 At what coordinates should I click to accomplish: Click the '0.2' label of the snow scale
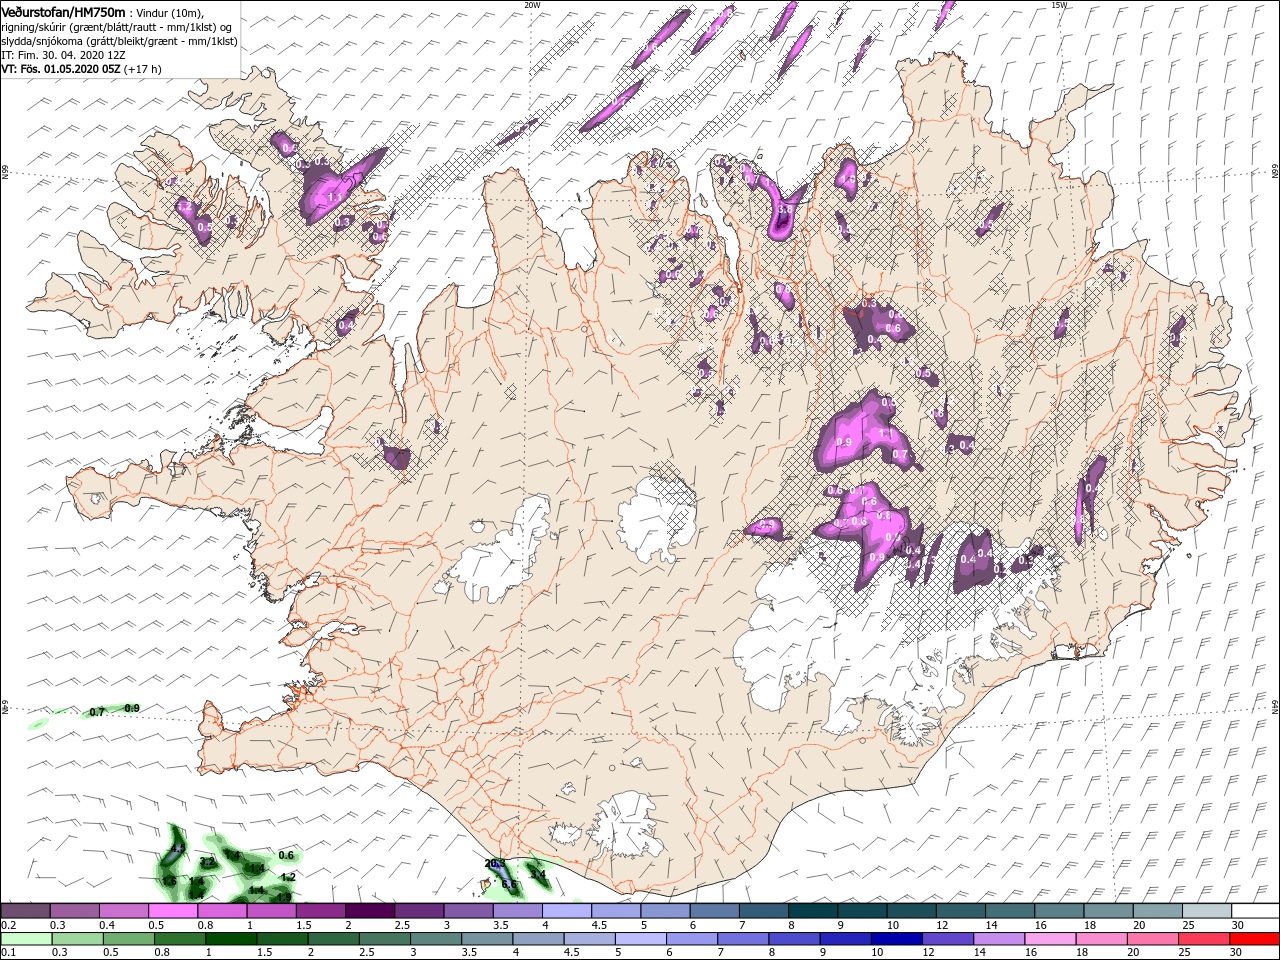[x=8, y=926]
